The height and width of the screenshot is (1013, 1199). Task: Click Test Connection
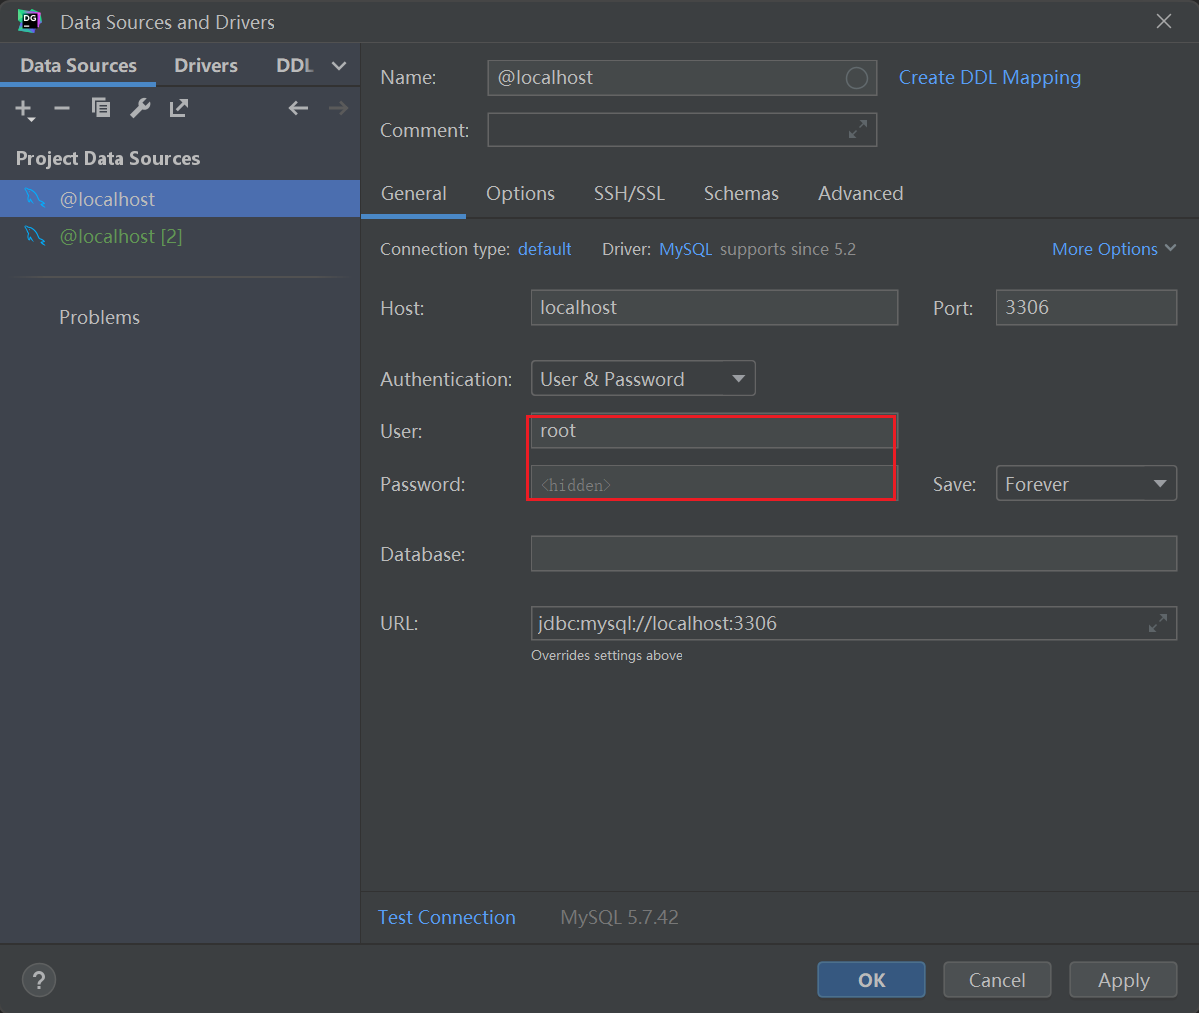447,917
